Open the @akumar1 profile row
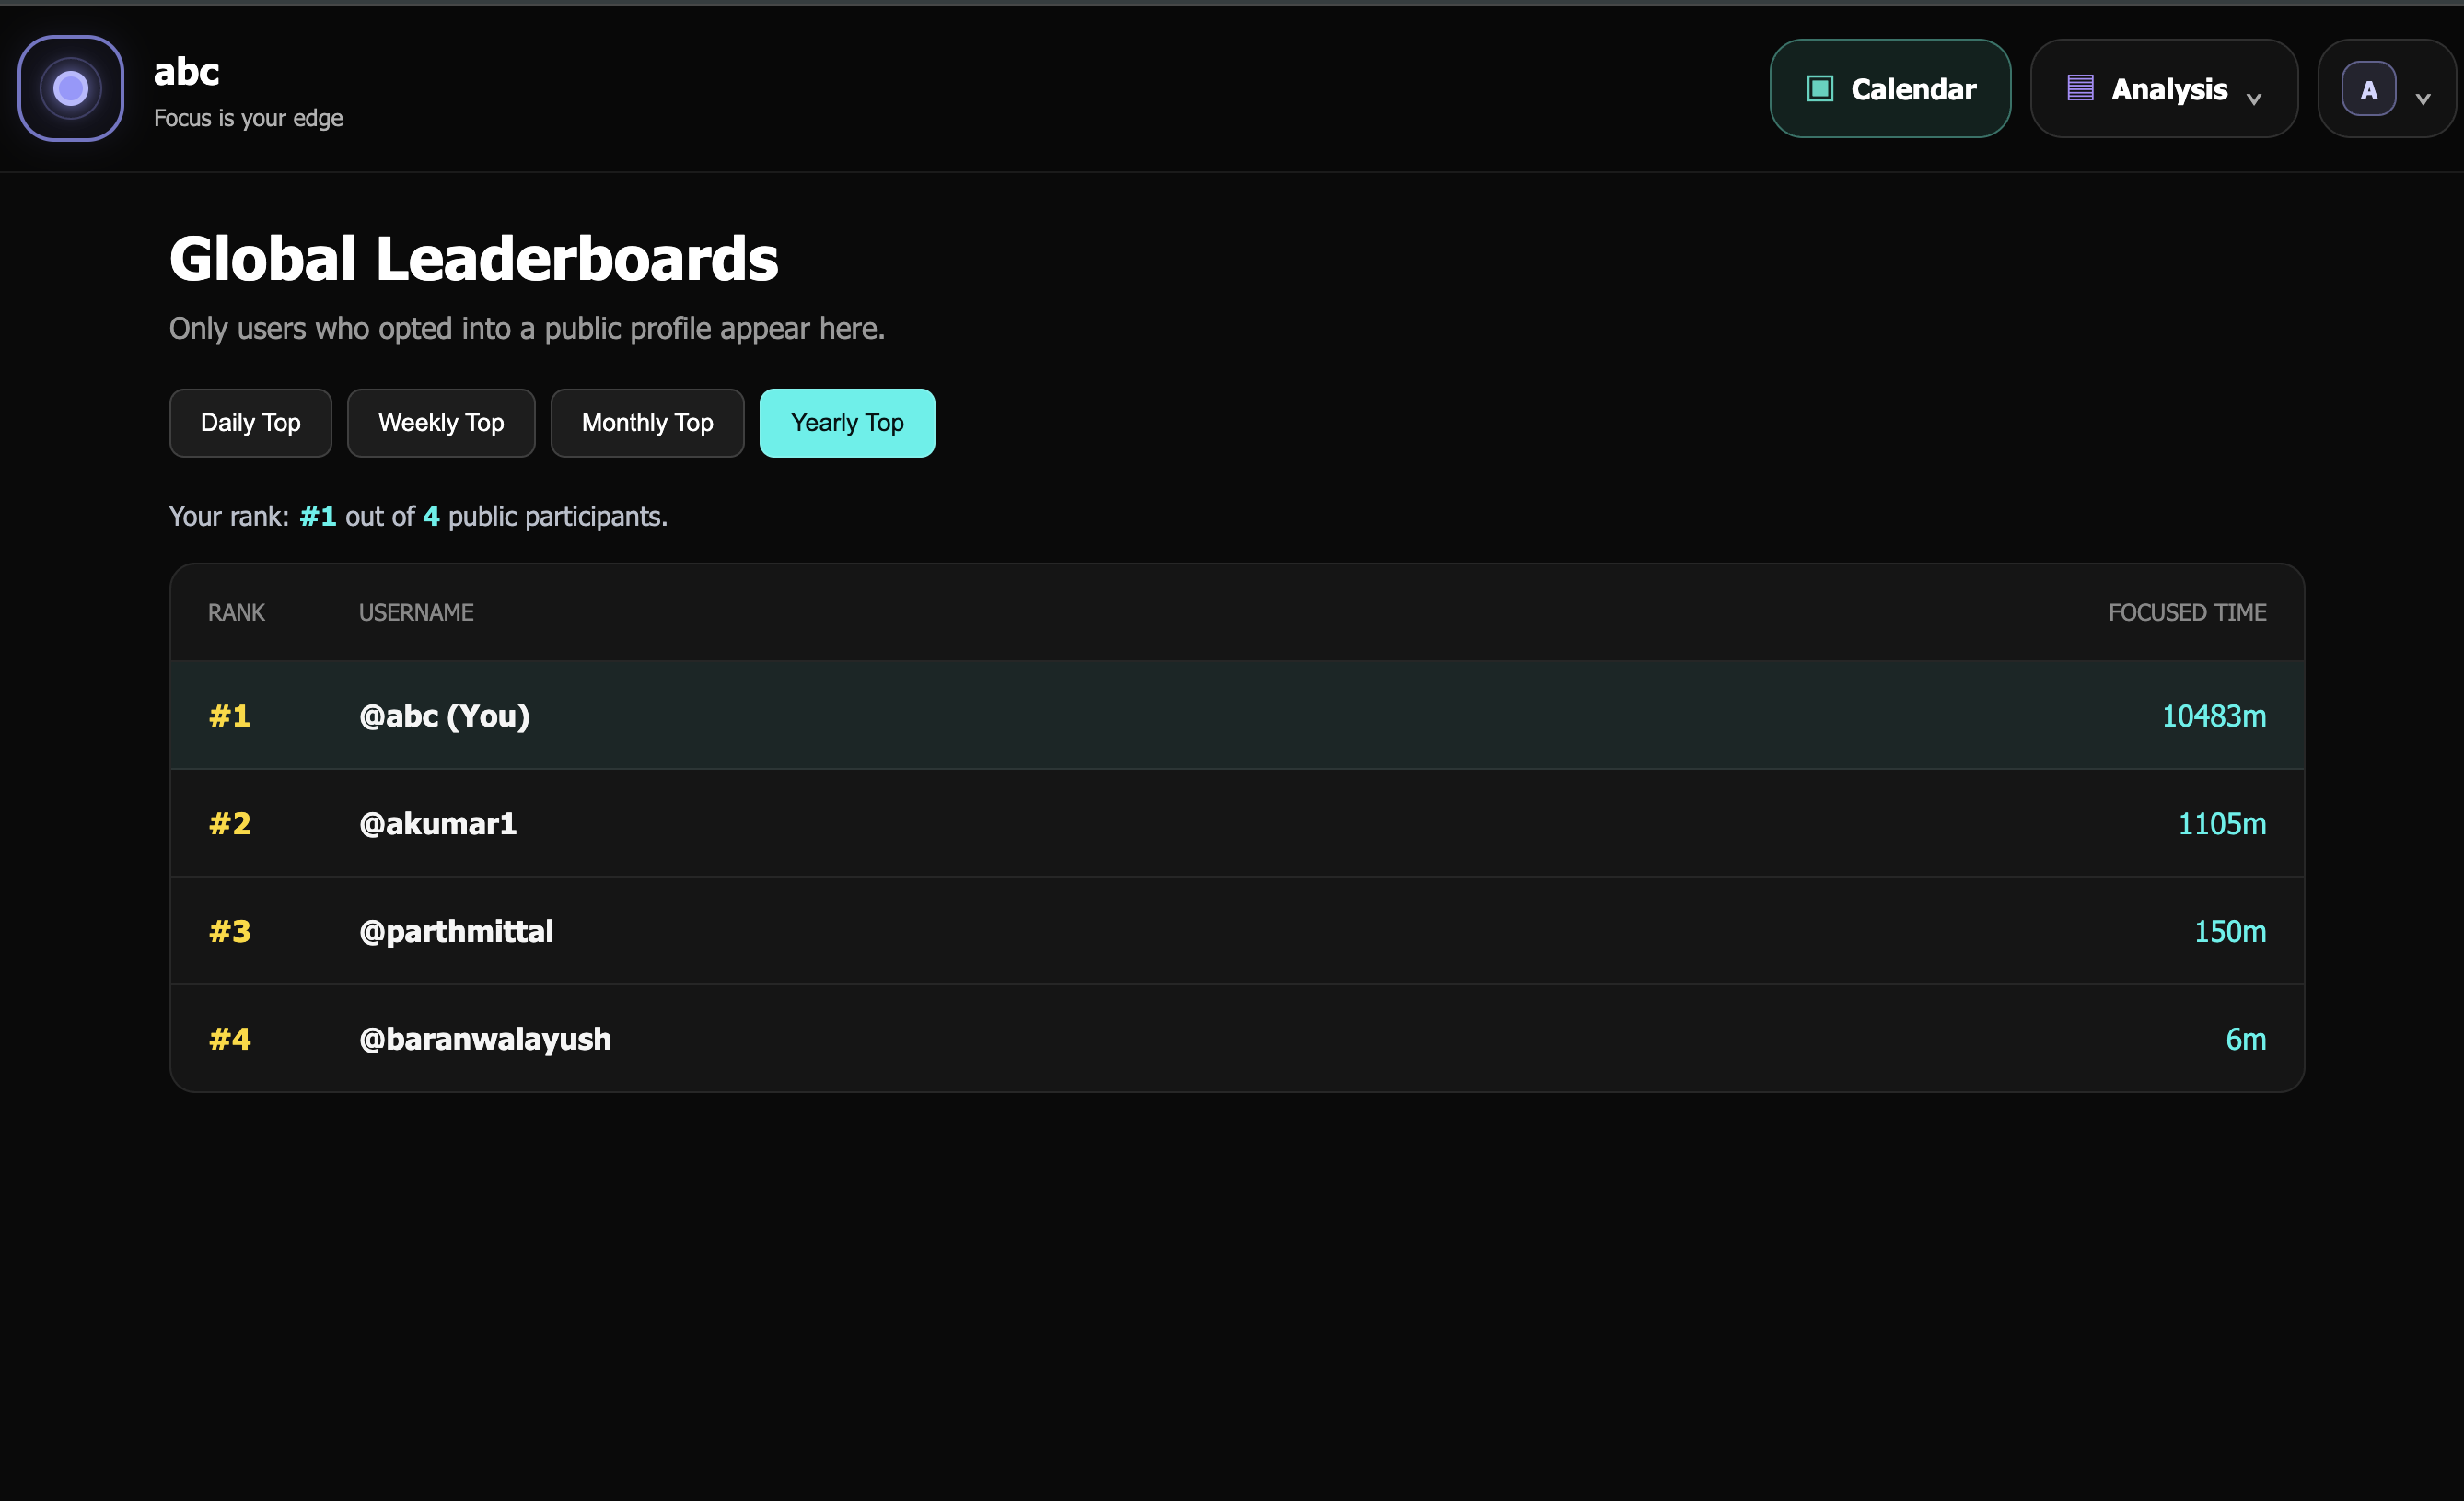Viewport: 2464px width, 1501px height. pos(1237,823)
